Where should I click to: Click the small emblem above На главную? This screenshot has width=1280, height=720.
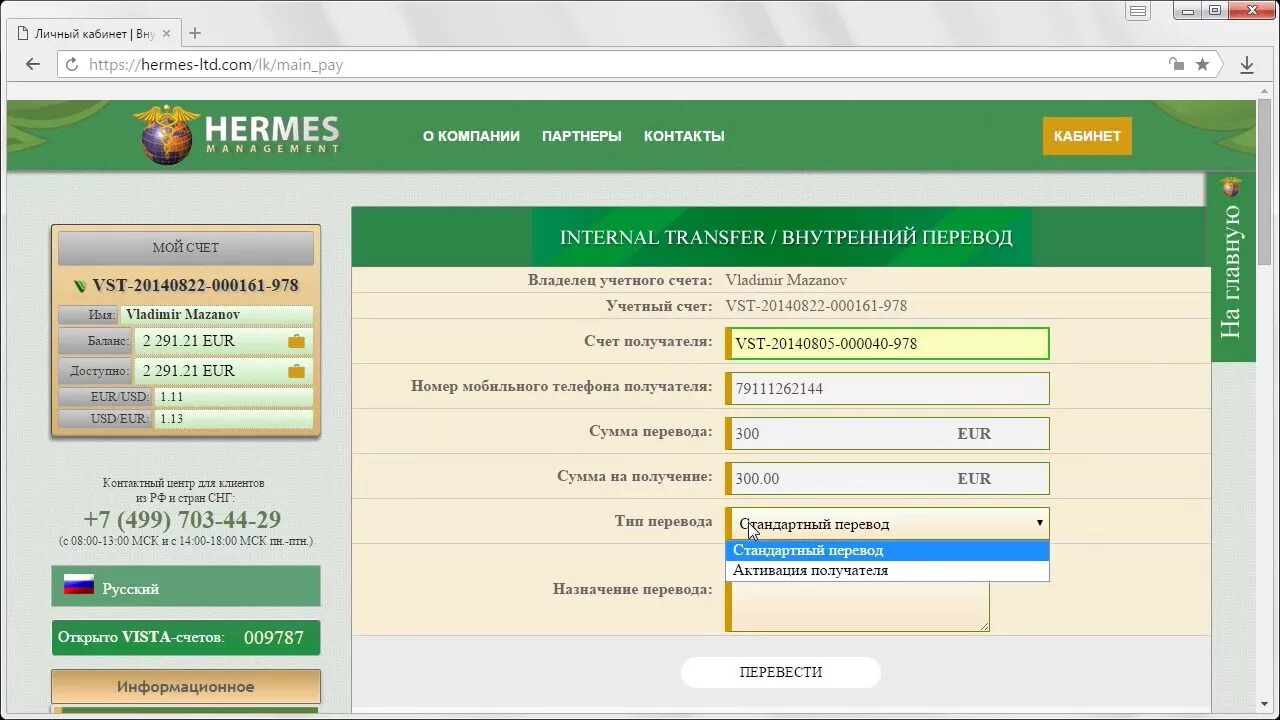tap(1231, 187)
